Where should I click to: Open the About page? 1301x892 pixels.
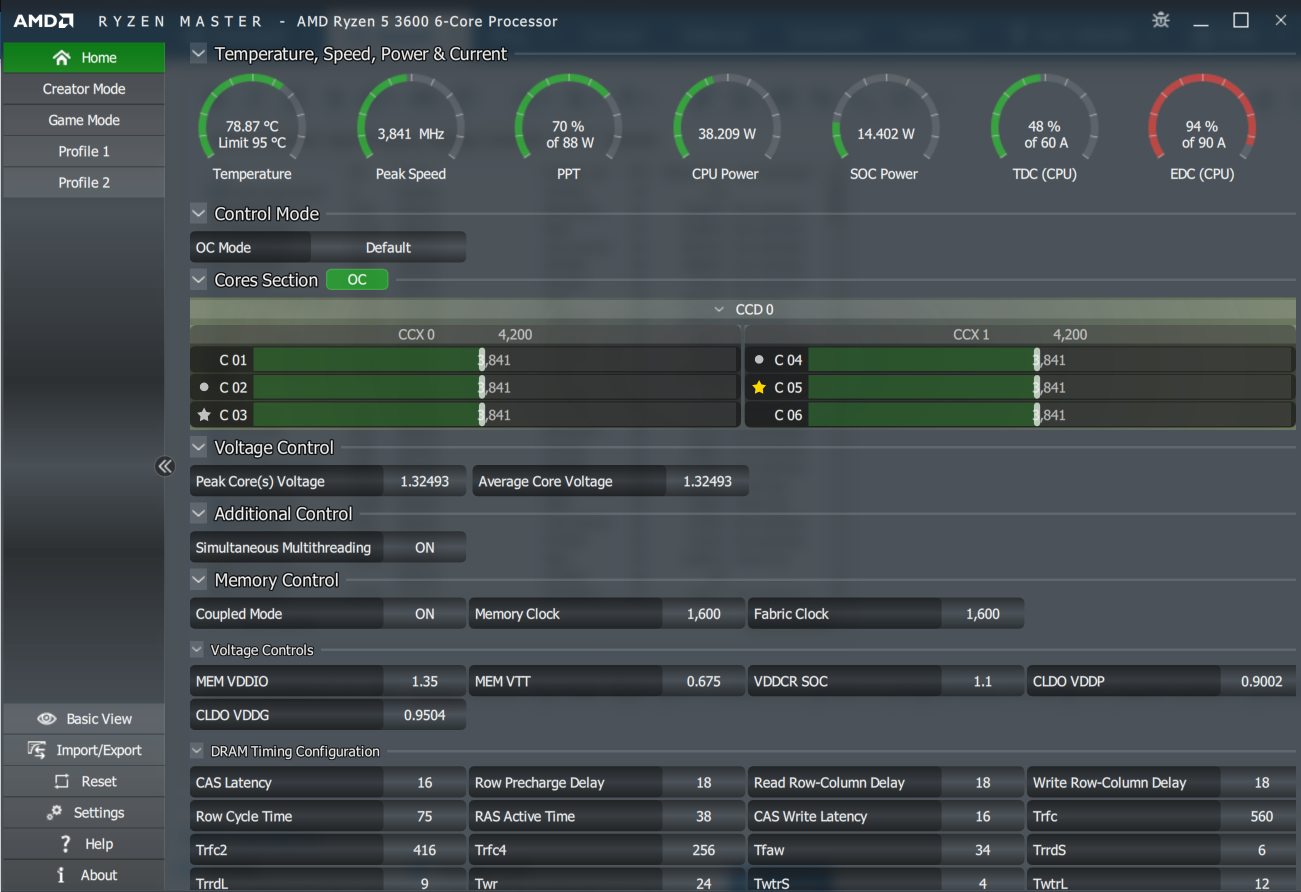coord(84,875)
